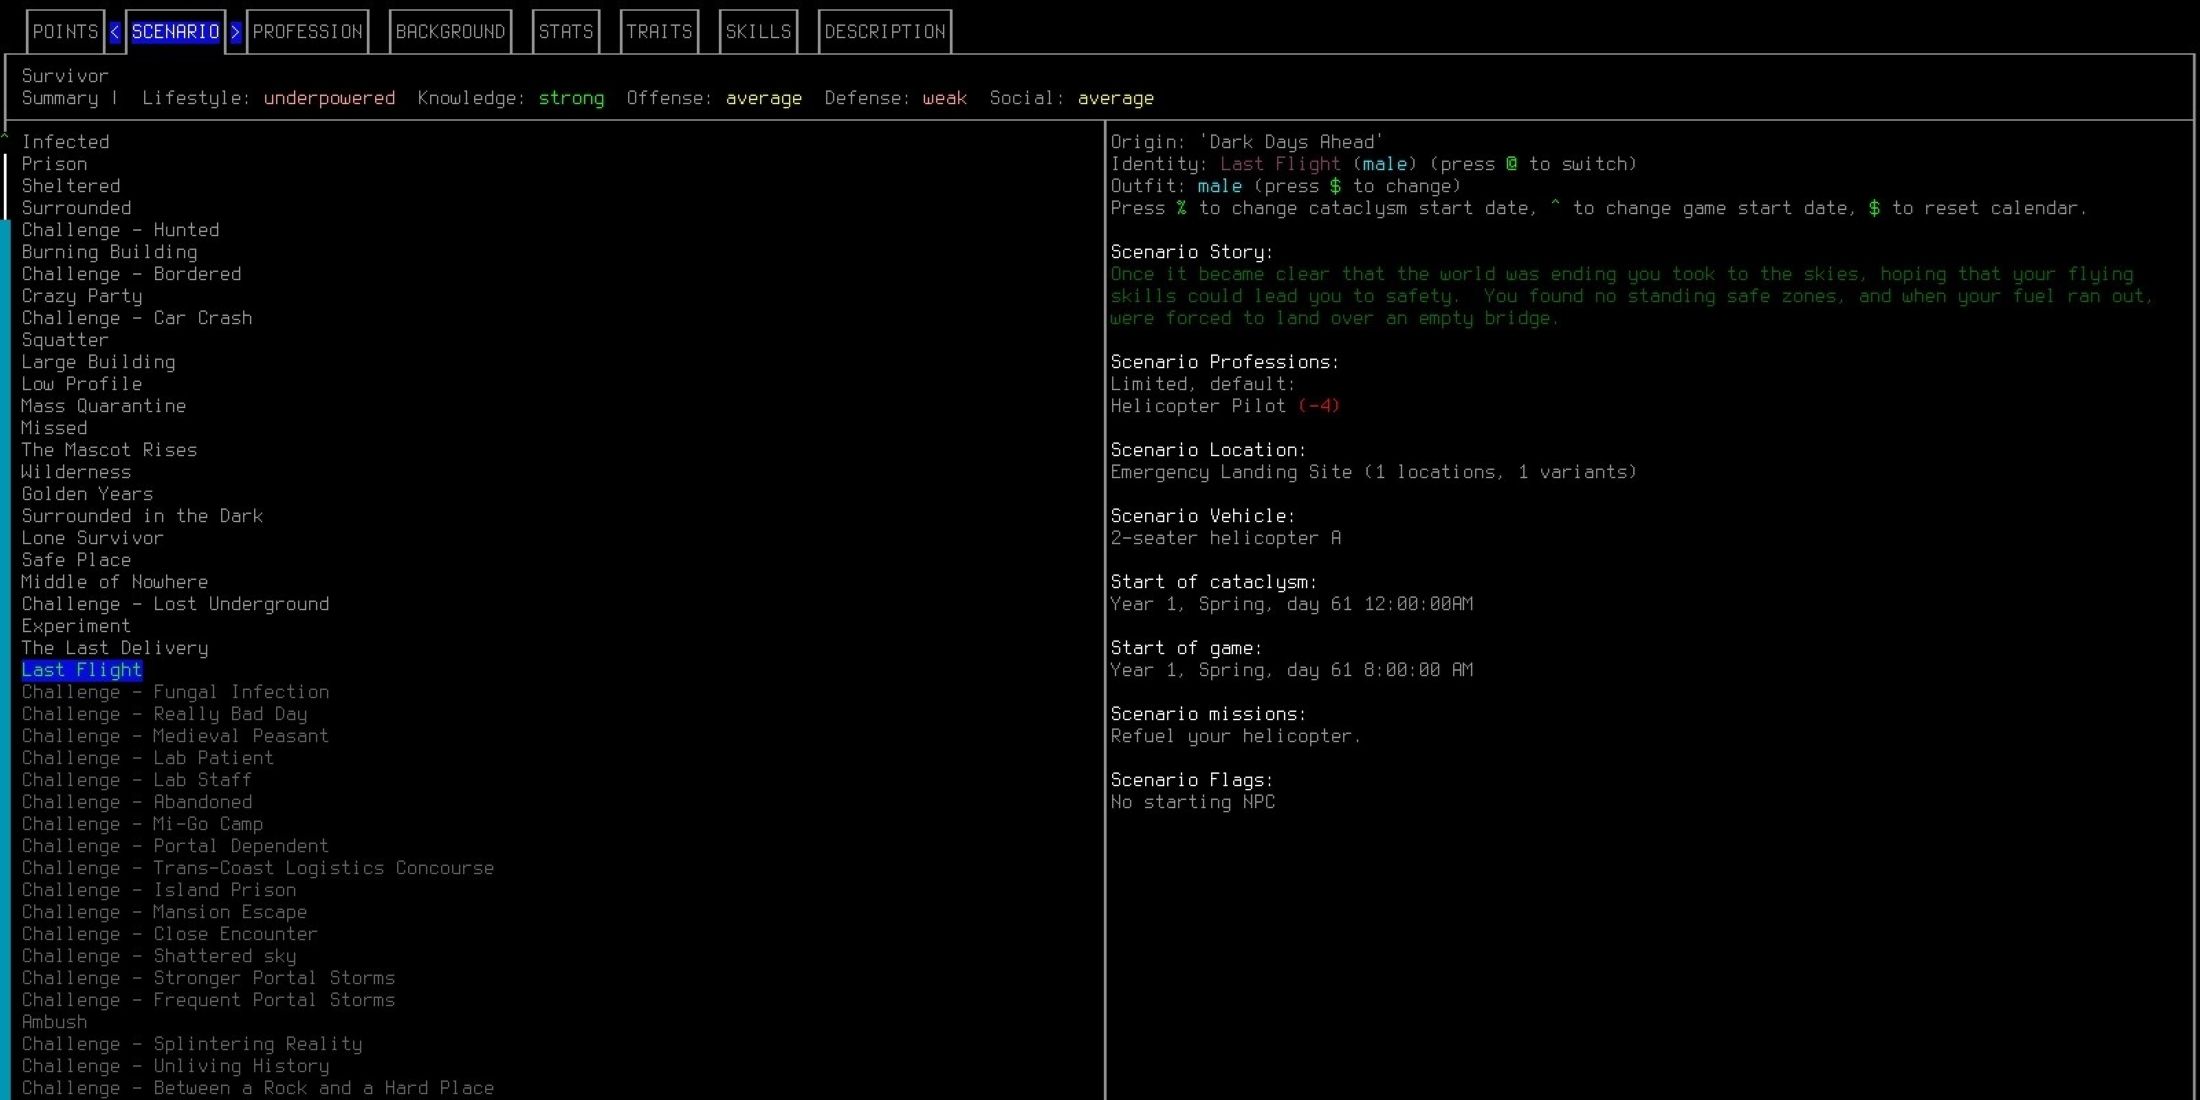Pick the Low Profile scenario

tap(82, 384)
